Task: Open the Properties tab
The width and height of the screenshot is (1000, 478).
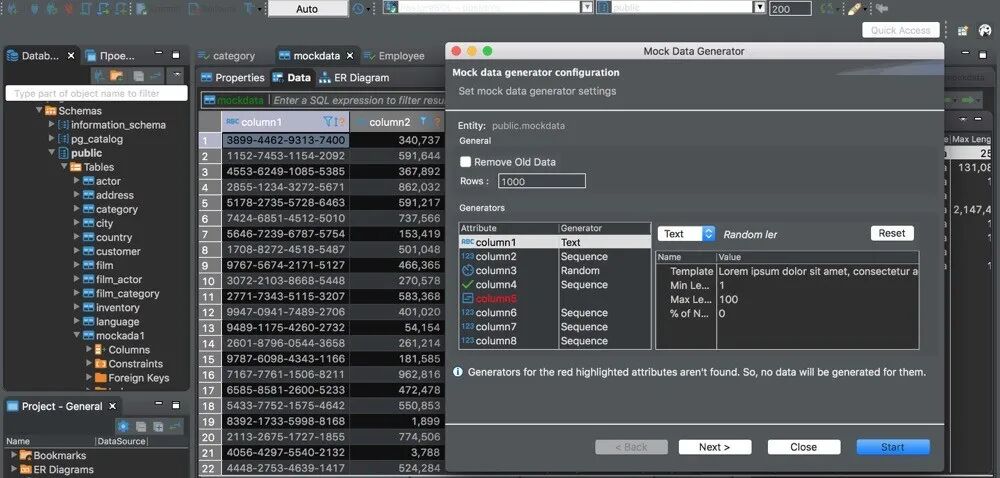Action: tap(232, 78)
